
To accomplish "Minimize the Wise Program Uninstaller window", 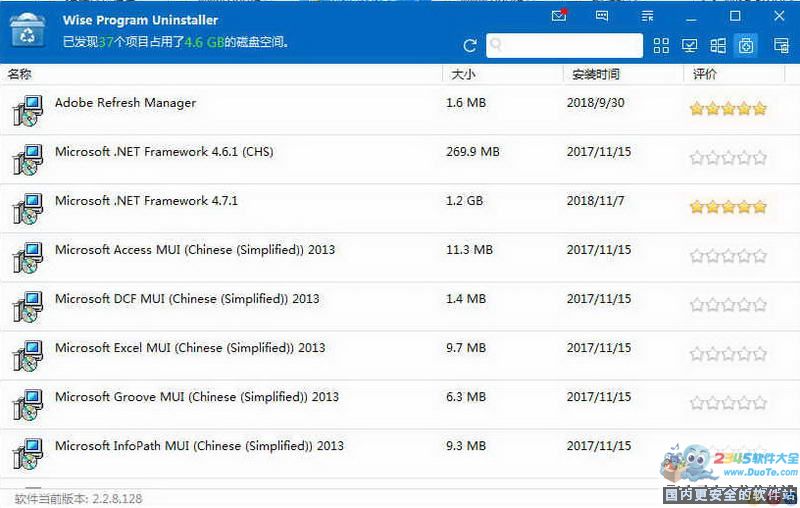I will (x=691, y=17).
